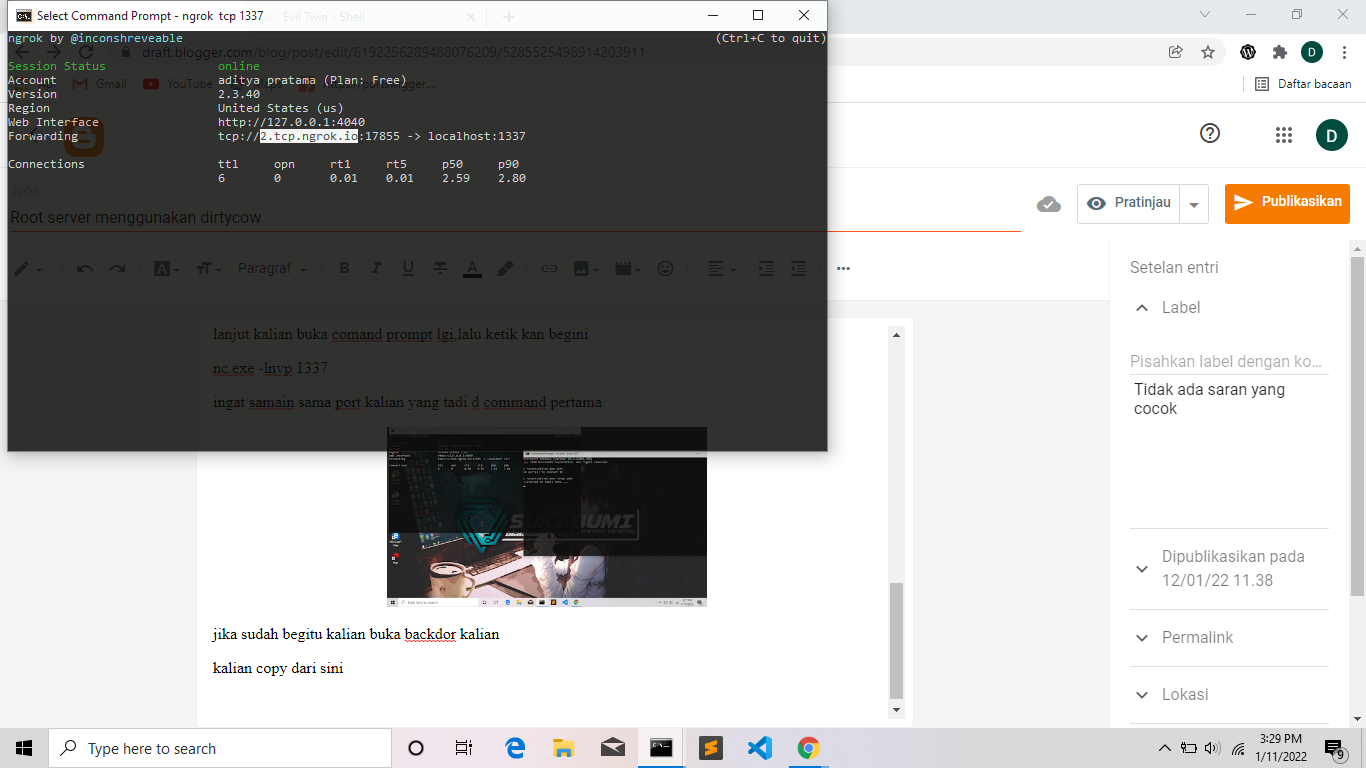1366x768 pixels.
Task: Open Google account avatar in Blogger header
Action: (x=1332, y=134)
